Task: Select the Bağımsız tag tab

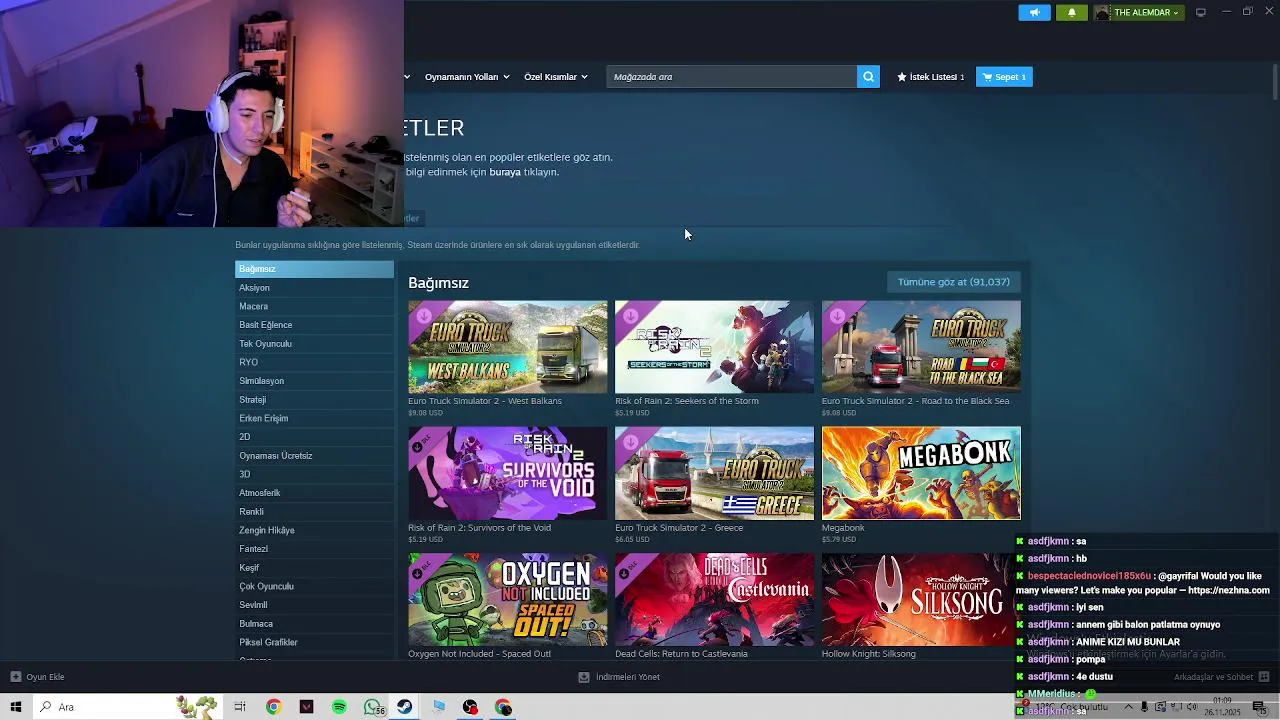Action: (x=314, y=269)
